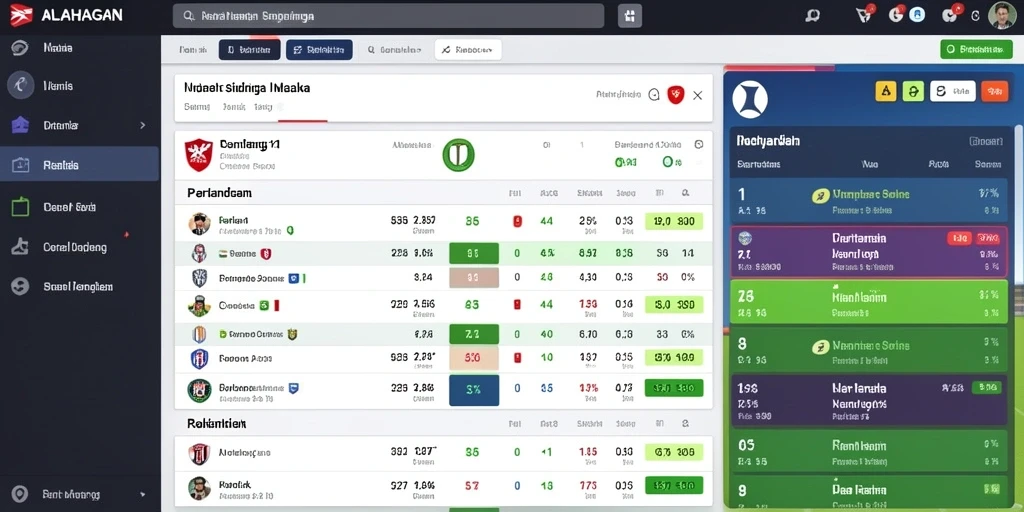This screenshot has height=512, width=1024.
Task: Select the blue row numbered 1 in the right panel
Action: pyautogui.click(x=869, y=202)
